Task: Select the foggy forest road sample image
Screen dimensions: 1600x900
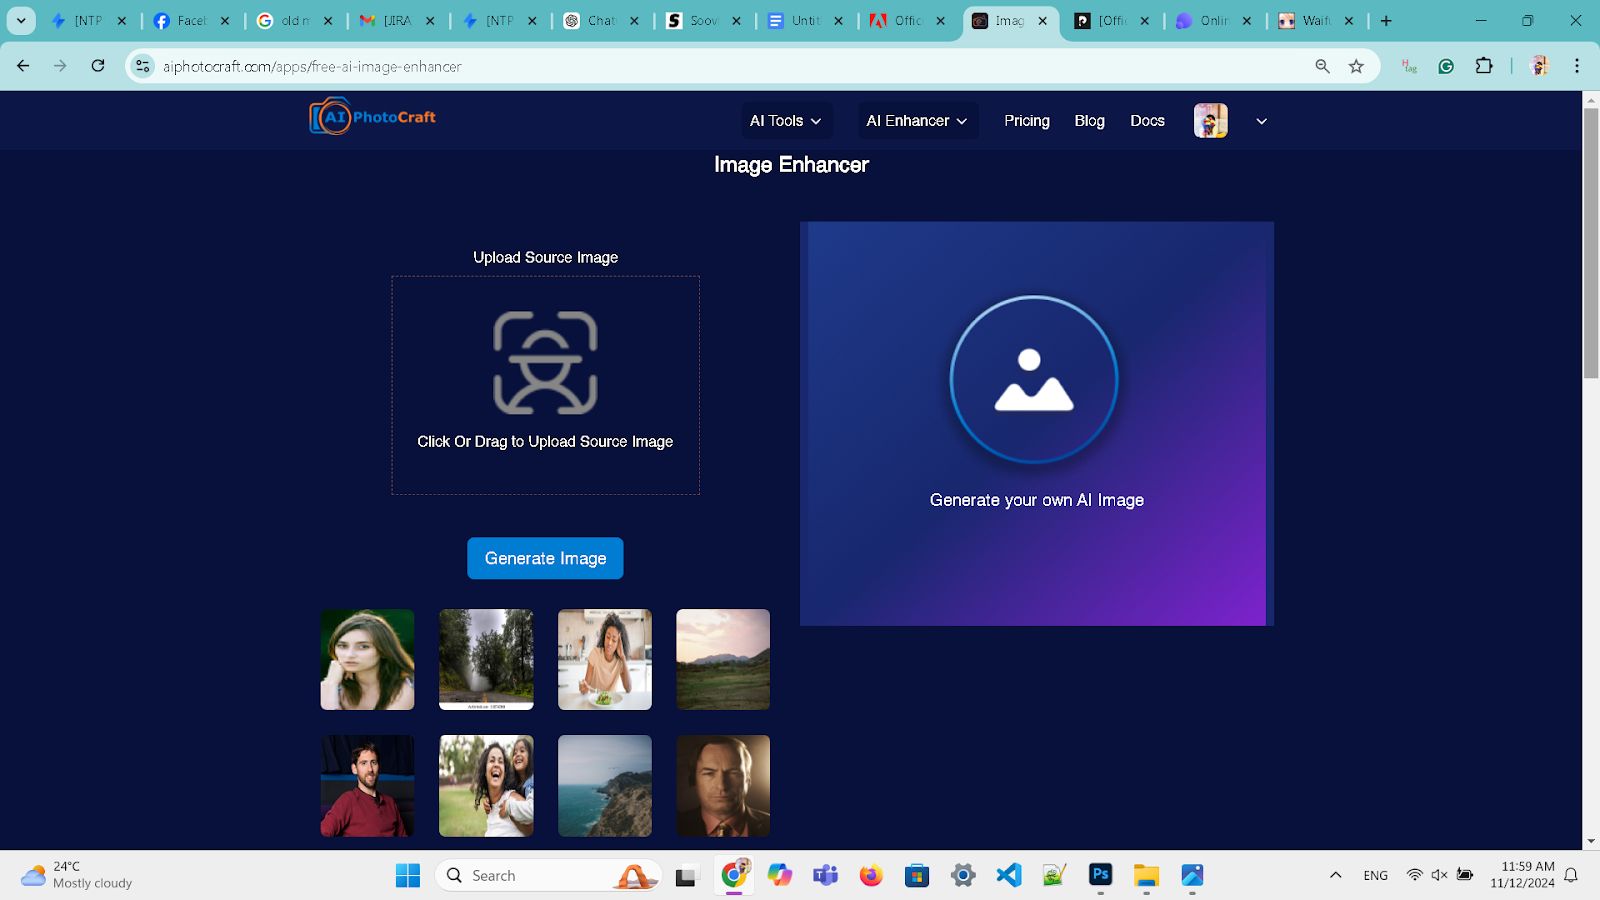Action: [486, 660]
